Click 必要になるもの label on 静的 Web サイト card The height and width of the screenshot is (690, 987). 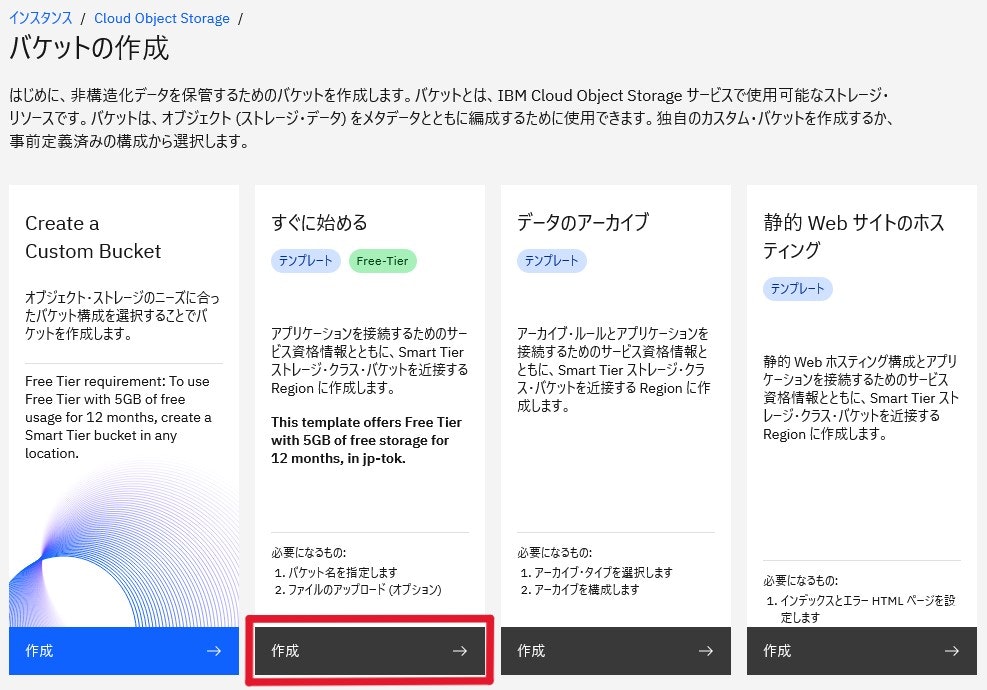(x=801, y=580)
